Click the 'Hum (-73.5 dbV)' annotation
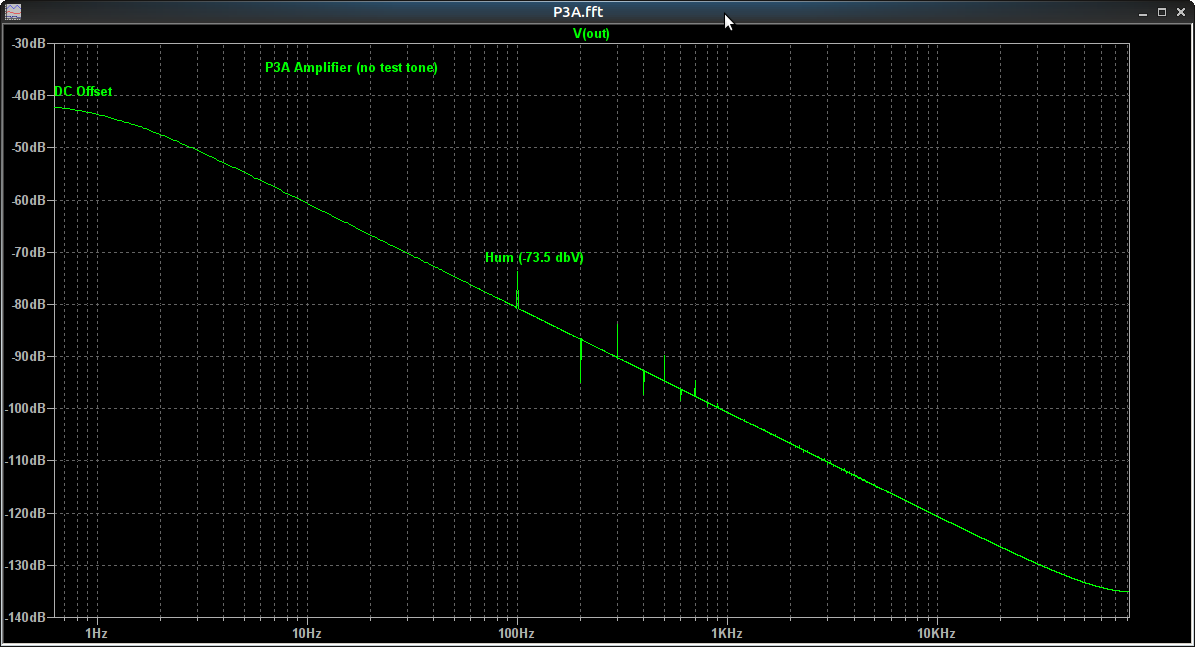This screenshot has height=647, width=1195. click(534, 258)
